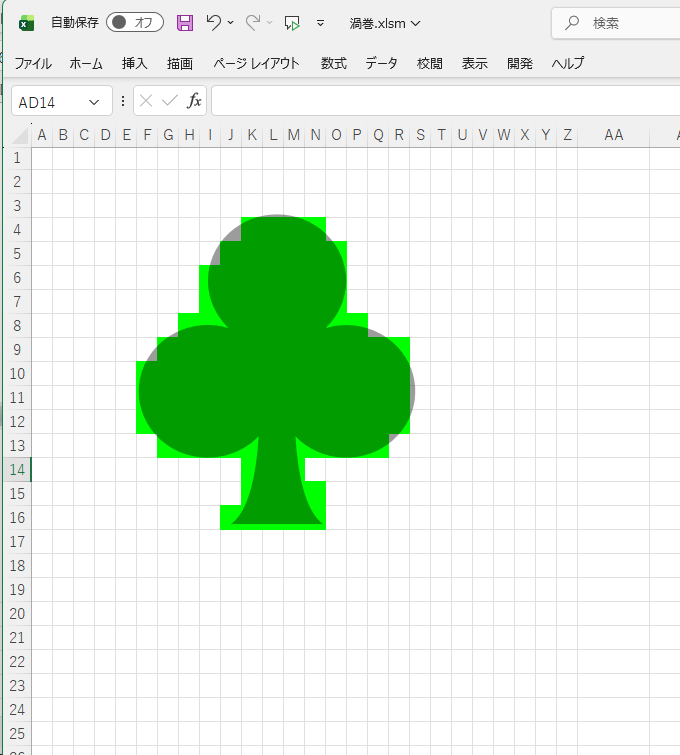Open the Undo history dropdown arrow
The height and width of the screenshot is (755, 680).
(x=231, y=23)
